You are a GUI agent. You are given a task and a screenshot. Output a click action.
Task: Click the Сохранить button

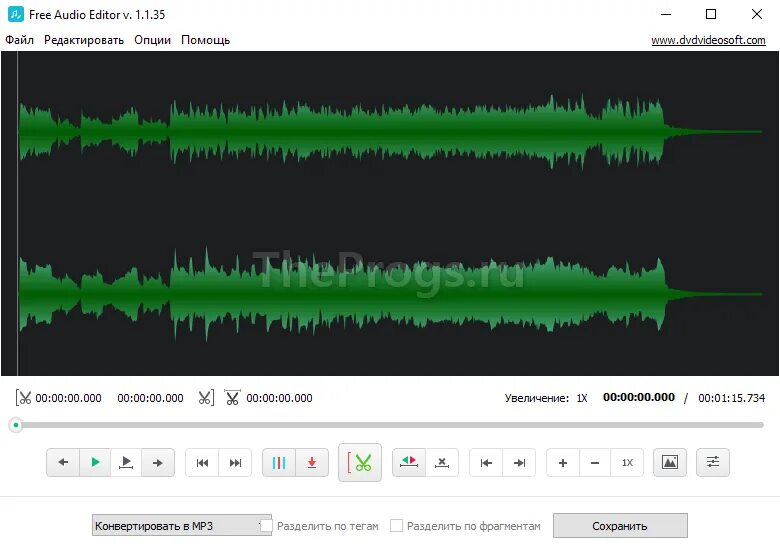620,526
